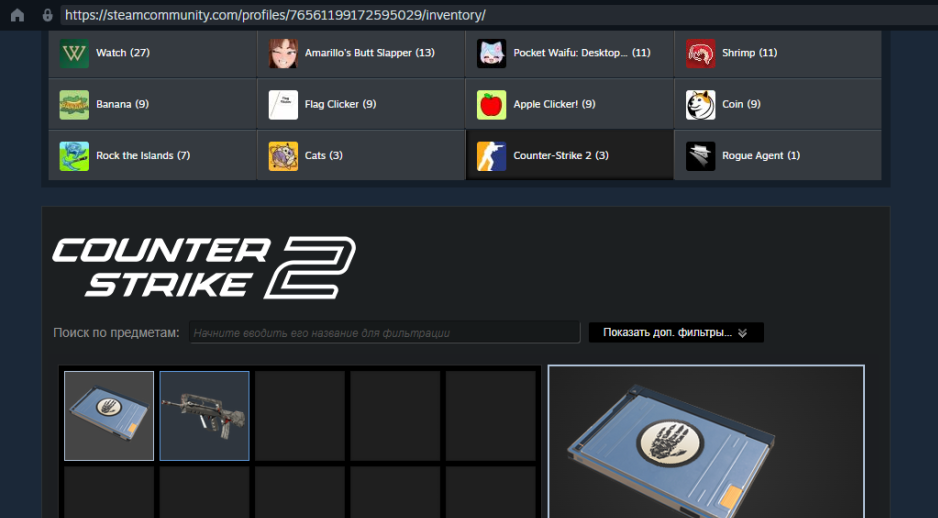
Task: Open the Cats (3) inventory tab
Action: tap(361, 156)
